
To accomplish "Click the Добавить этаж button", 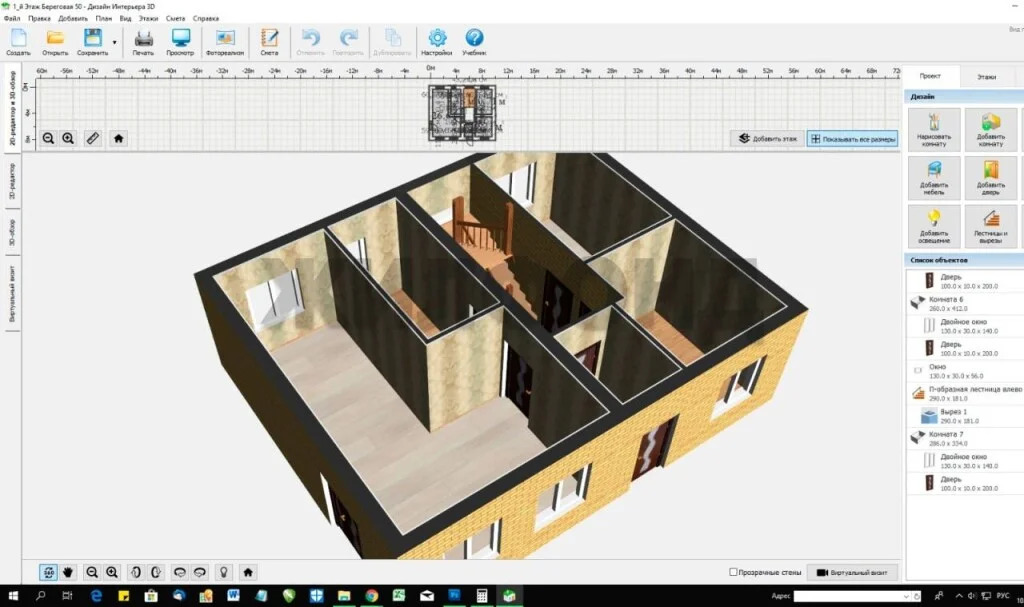I will [768, 138].
